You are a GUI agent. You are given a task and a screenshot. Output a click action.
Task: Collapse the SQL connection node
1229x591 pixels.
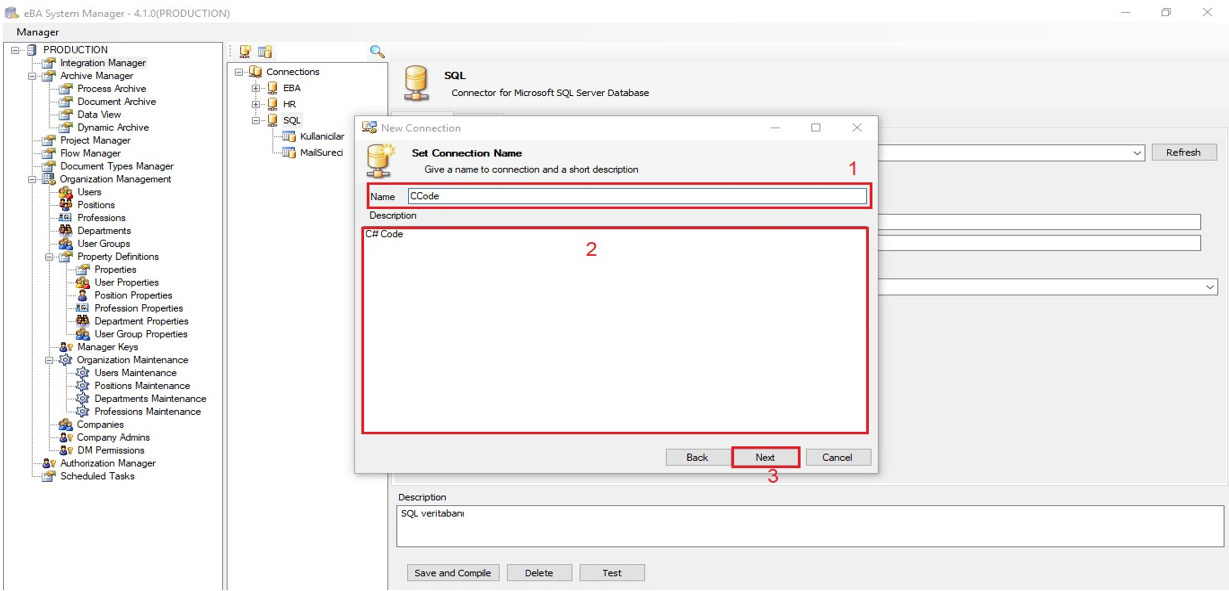click(x=256, y=120)
